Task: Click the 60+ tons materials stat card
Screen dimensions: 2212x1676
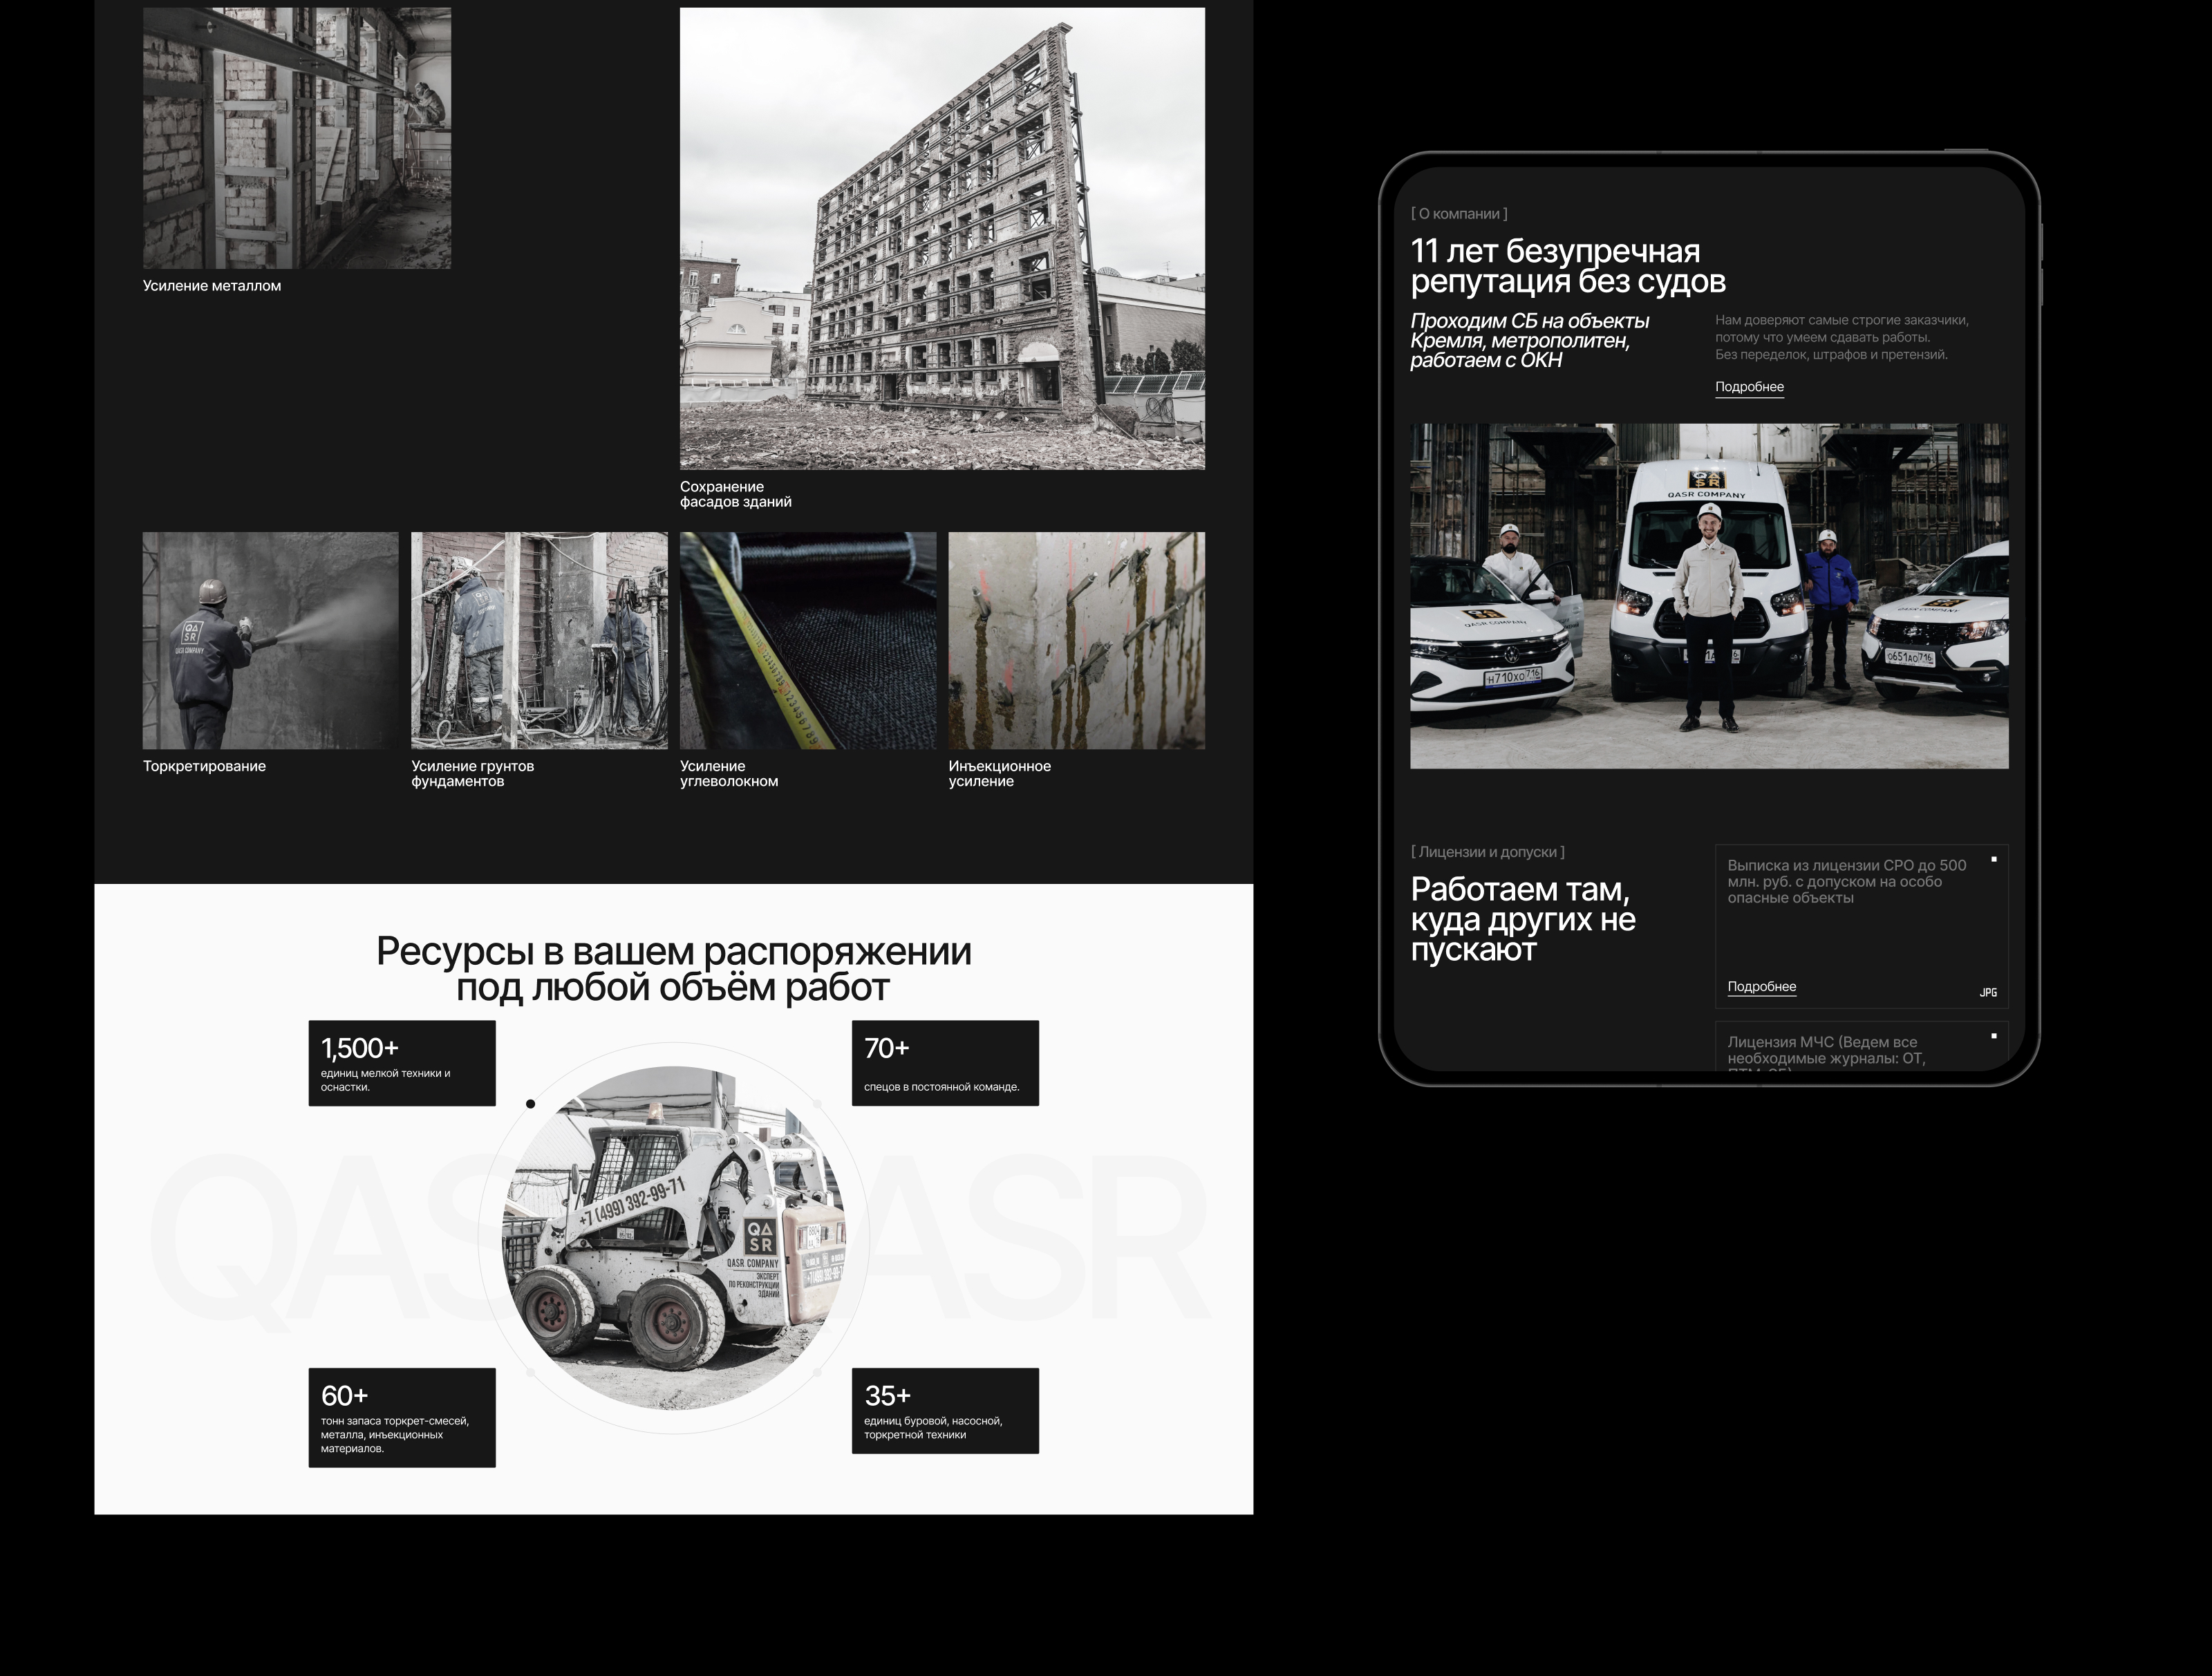Action: pos(402,1417)
